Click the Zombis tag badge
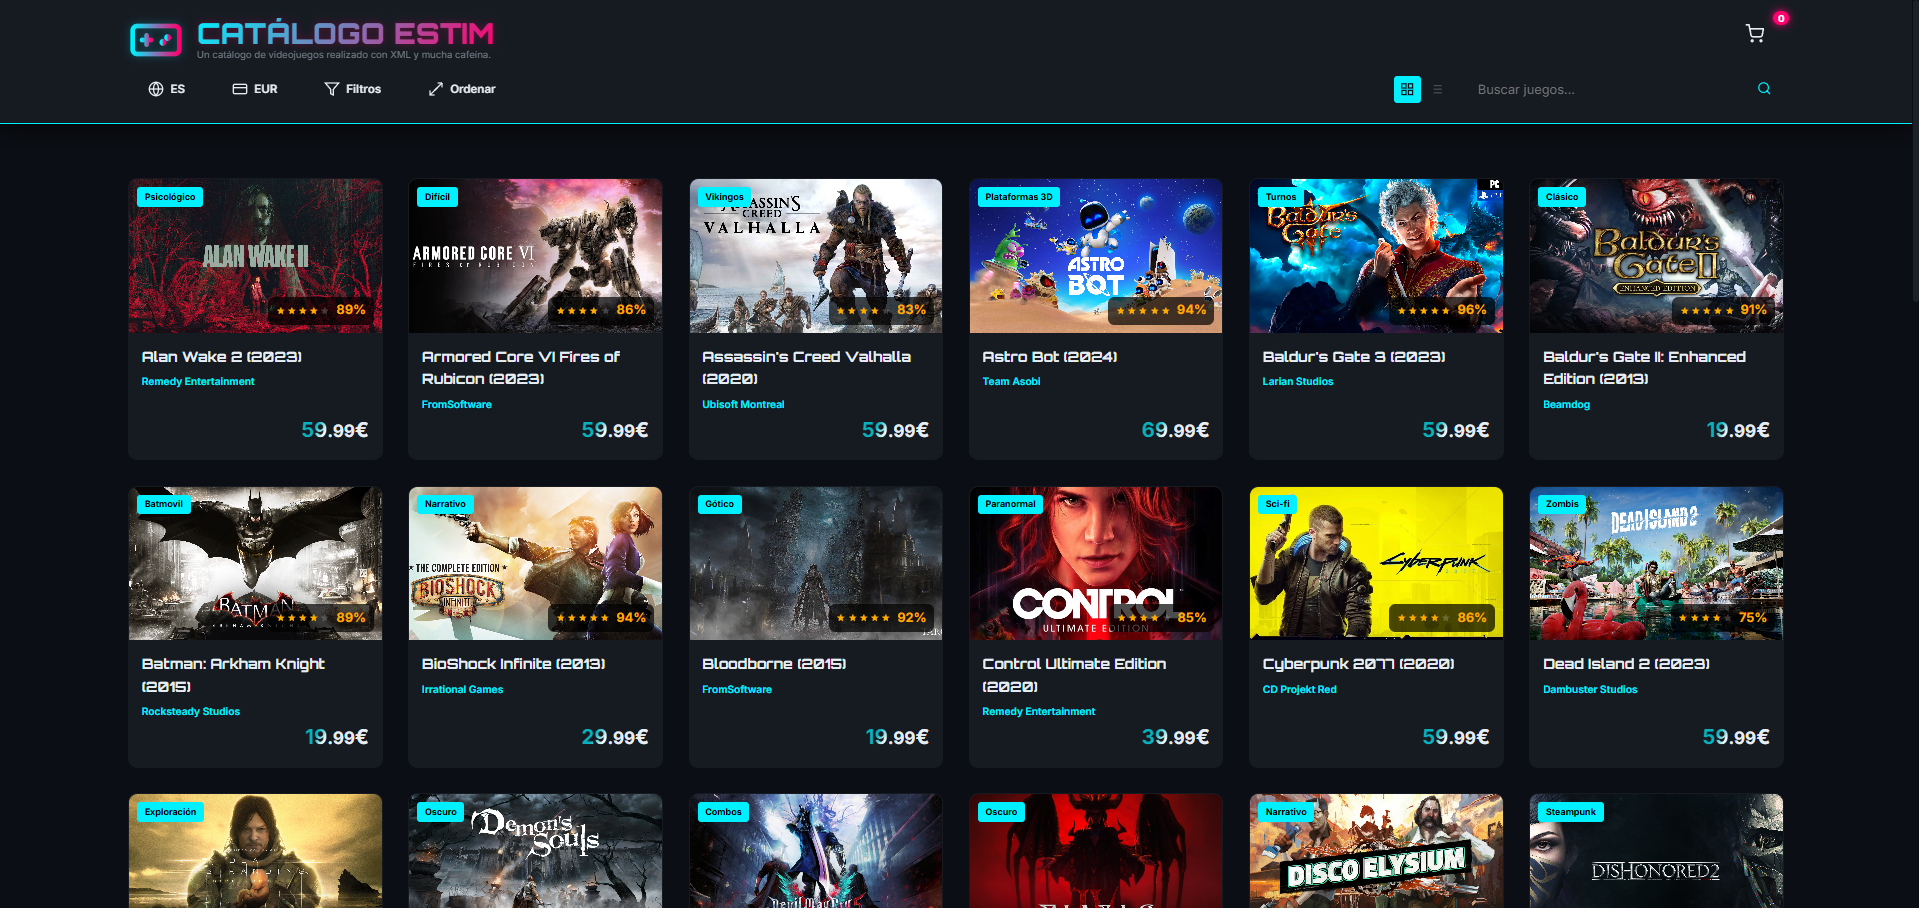The height and width of the screenshot is (908, 1919). click(x=1562, y=504)
